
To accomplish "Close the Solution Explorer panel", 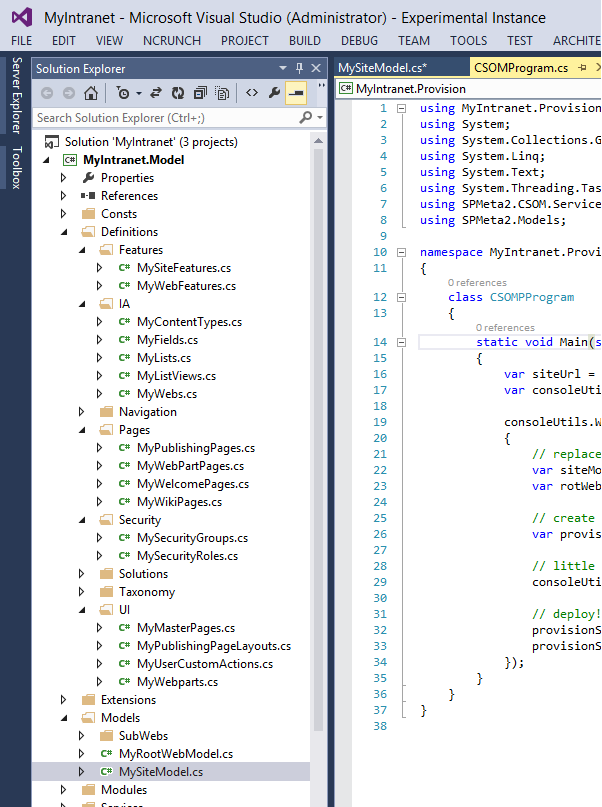I will tap(316, 68).
